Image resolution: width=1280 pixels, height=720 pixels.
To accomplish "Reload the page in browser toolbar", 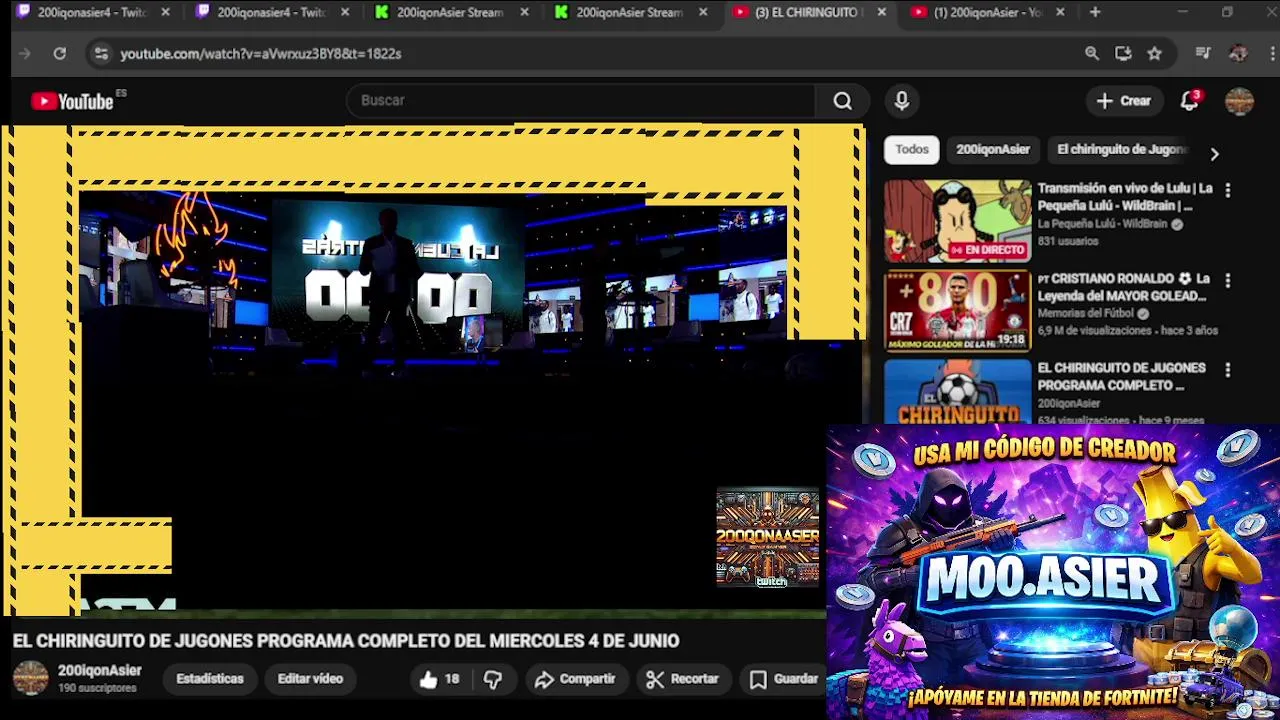I will point(60,53).
